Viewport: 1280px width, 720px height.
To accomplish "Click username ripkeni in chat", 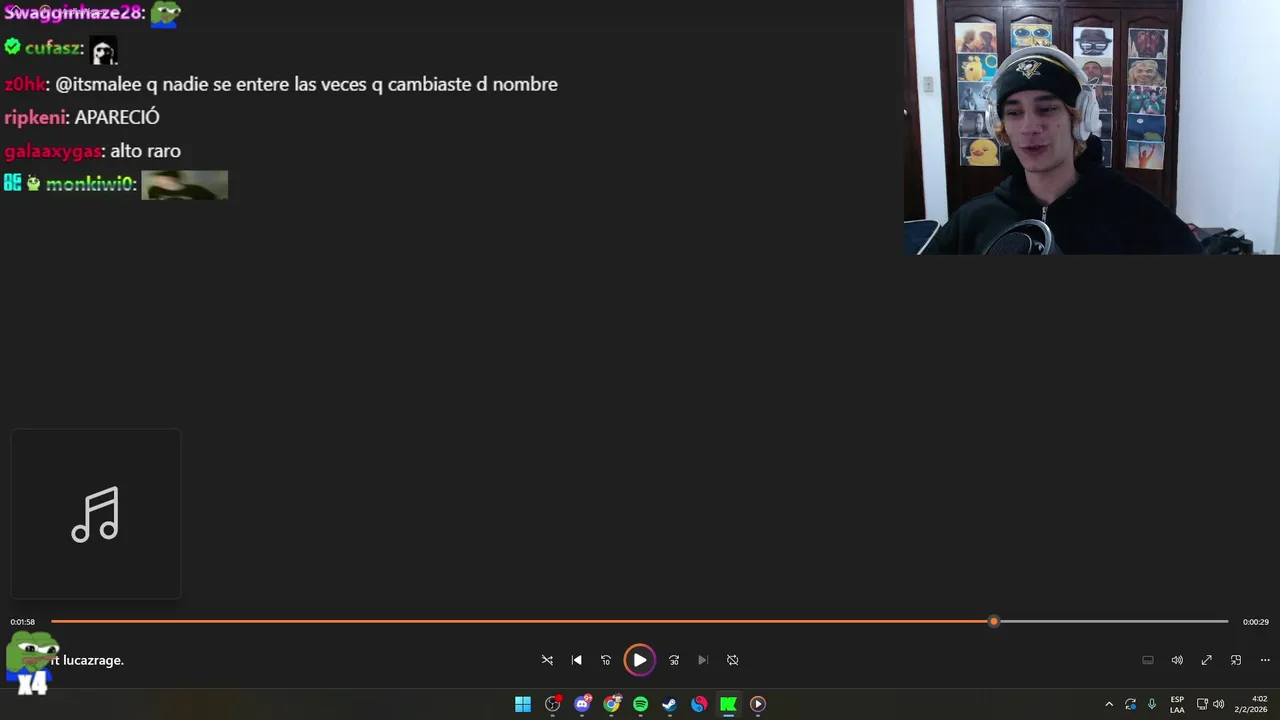I will (x=35, y=117).
